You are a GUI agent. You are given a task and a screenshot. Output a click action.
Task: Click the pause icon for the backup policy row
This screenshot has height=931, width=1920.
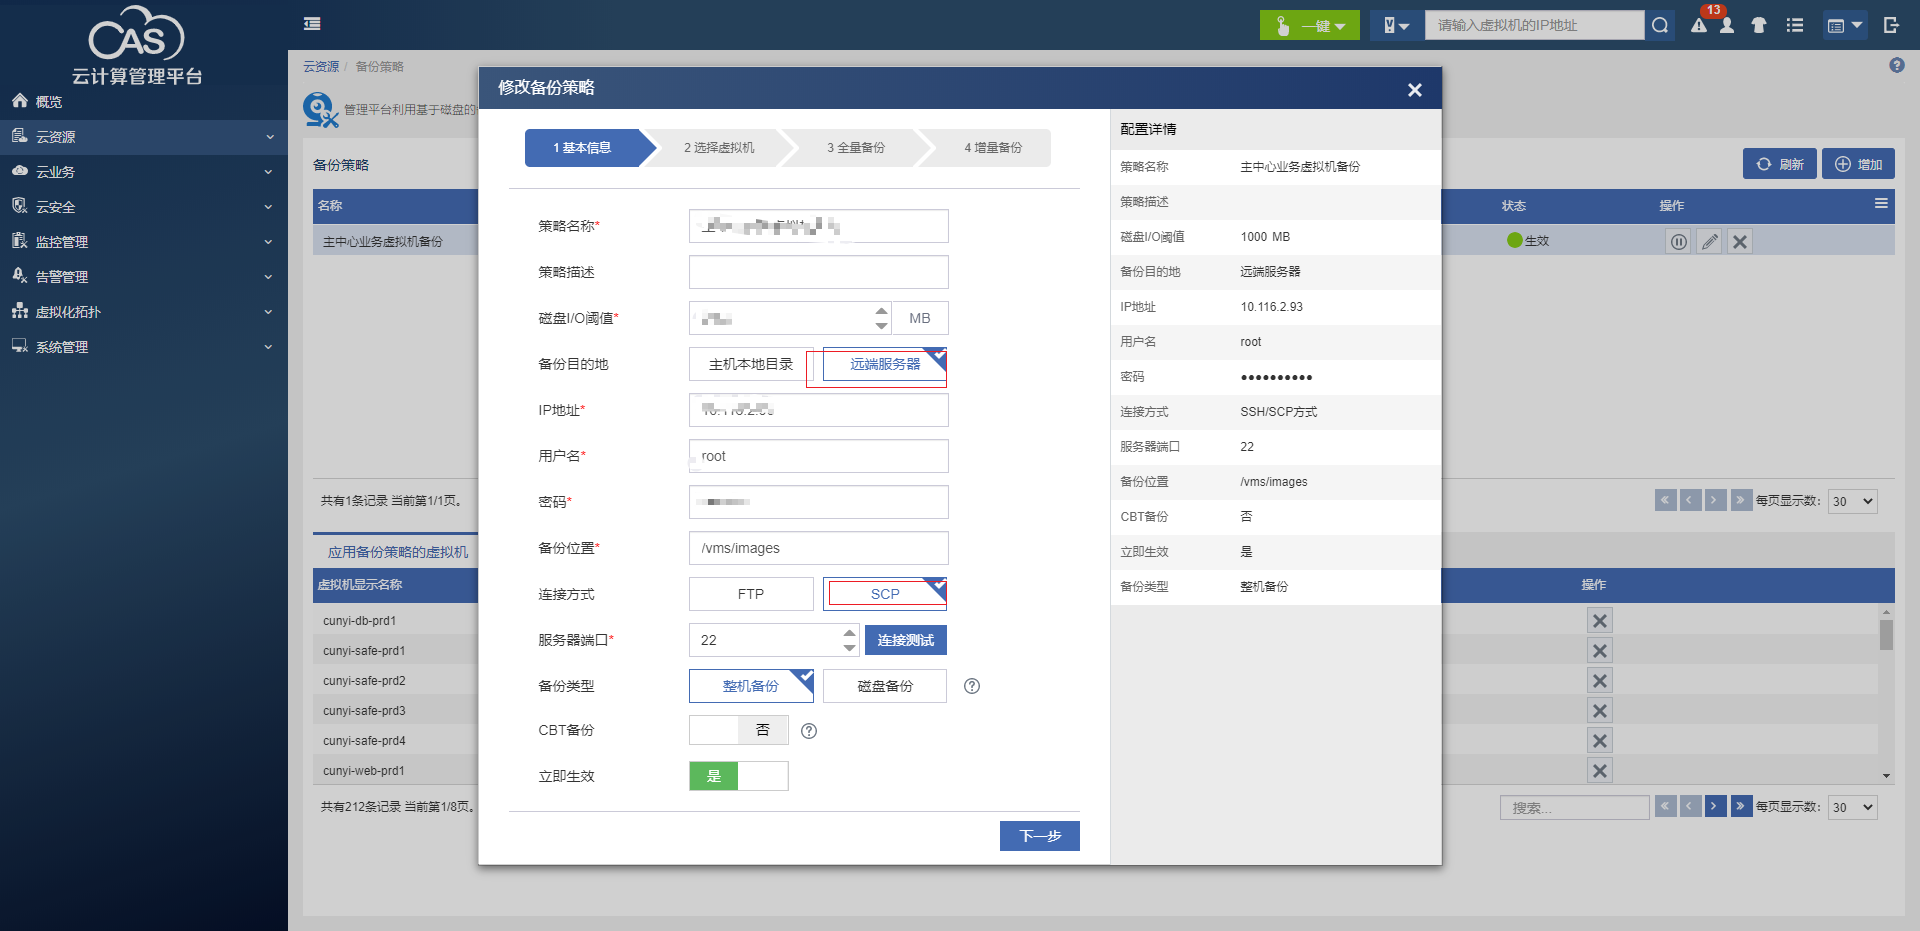1678,241
